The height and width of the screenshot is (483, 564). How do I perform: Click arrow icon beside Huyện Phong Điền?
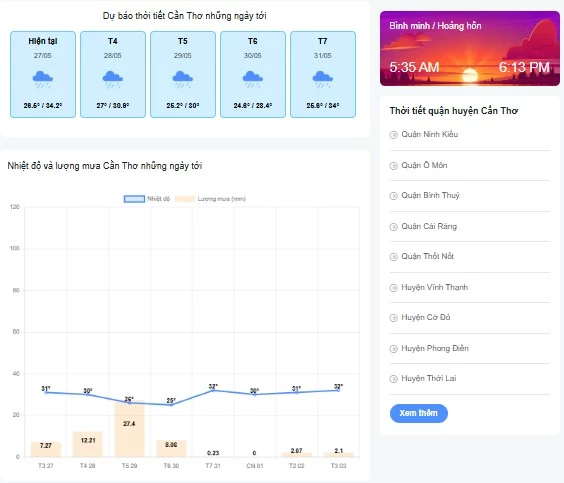tap(394, 349)
